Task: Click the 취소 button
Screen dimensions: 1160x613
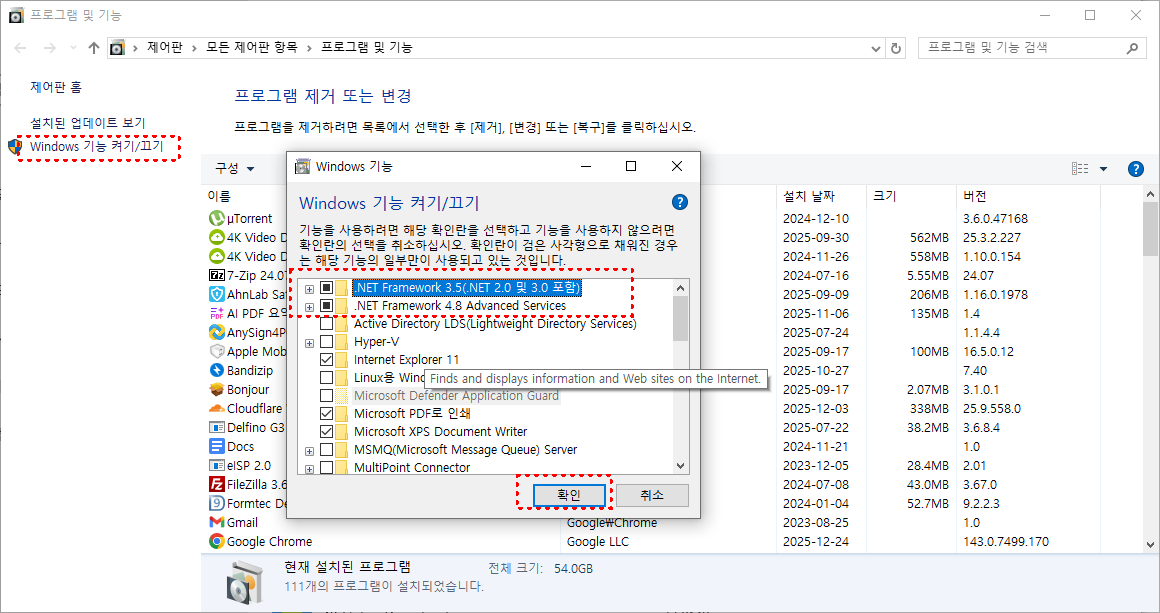Action: [652, 495]
